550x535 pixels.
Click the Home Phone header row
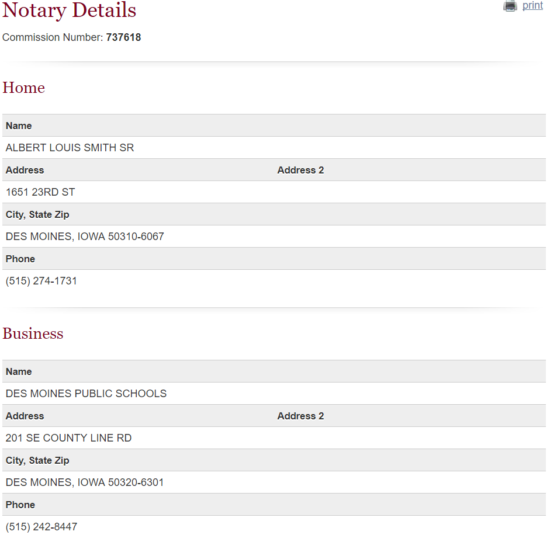[274, 259]
